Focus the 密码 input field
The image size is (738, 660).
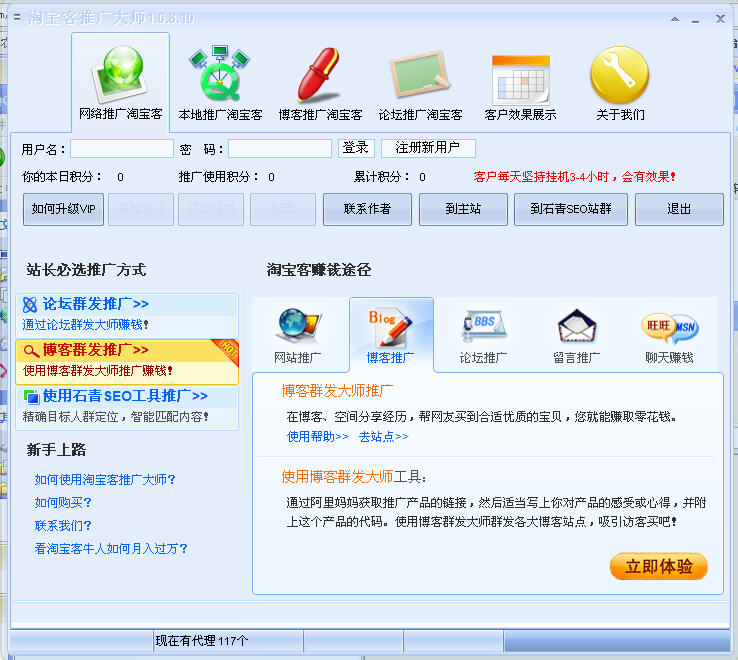[280, 148]
